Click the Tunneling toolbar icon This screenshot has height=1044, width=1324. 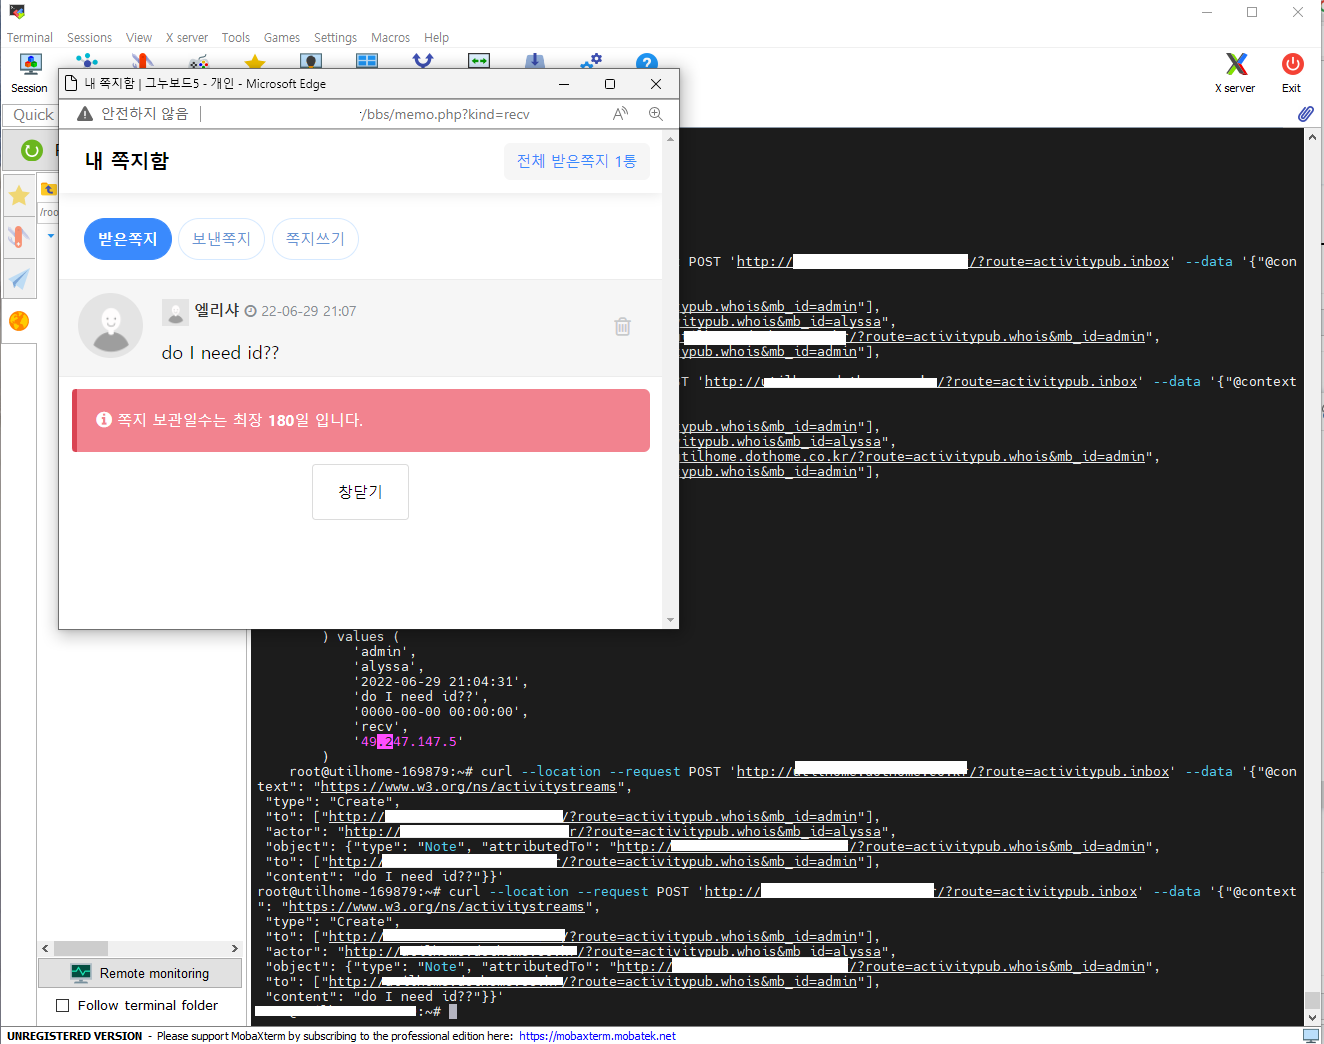click(479, 62)
